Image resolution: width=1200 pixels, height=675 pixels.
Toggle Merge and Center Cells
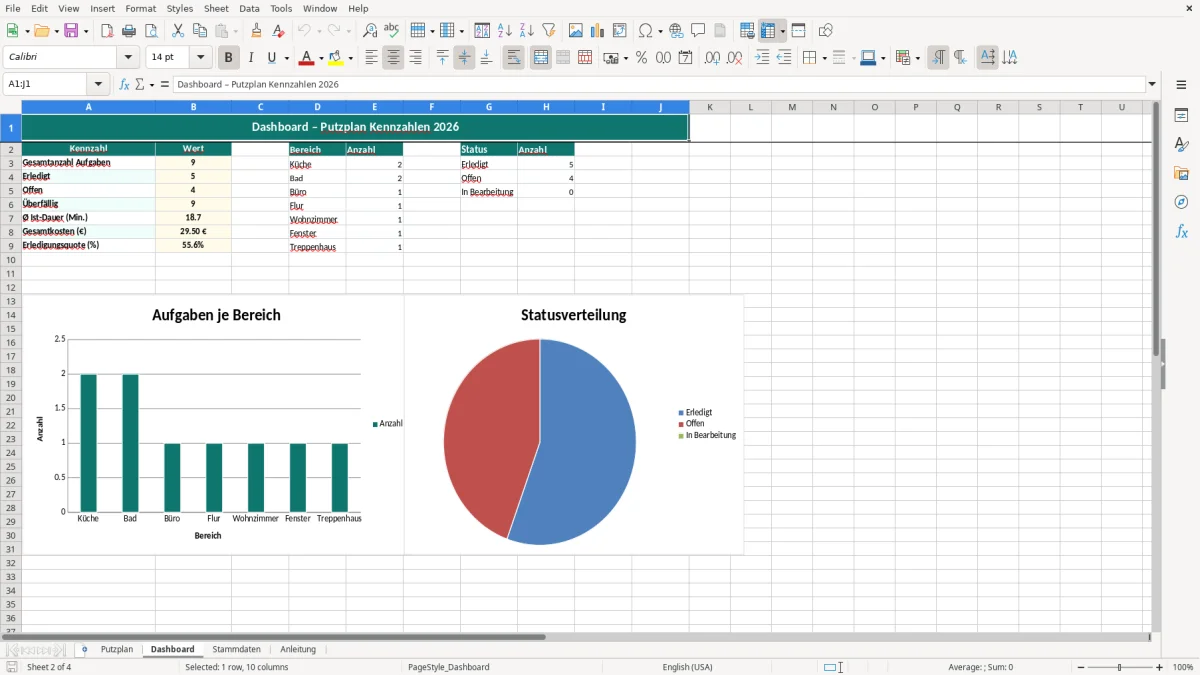pyautogui.click(x=541, y=58)
